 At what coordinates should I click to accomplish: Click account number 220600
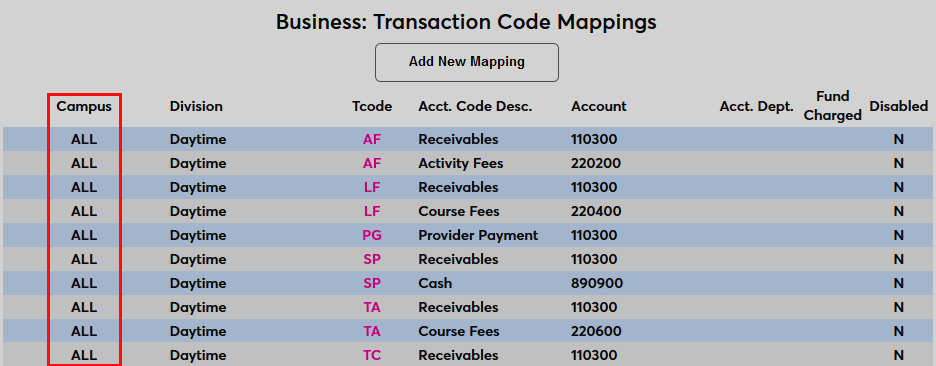[596, 331]
